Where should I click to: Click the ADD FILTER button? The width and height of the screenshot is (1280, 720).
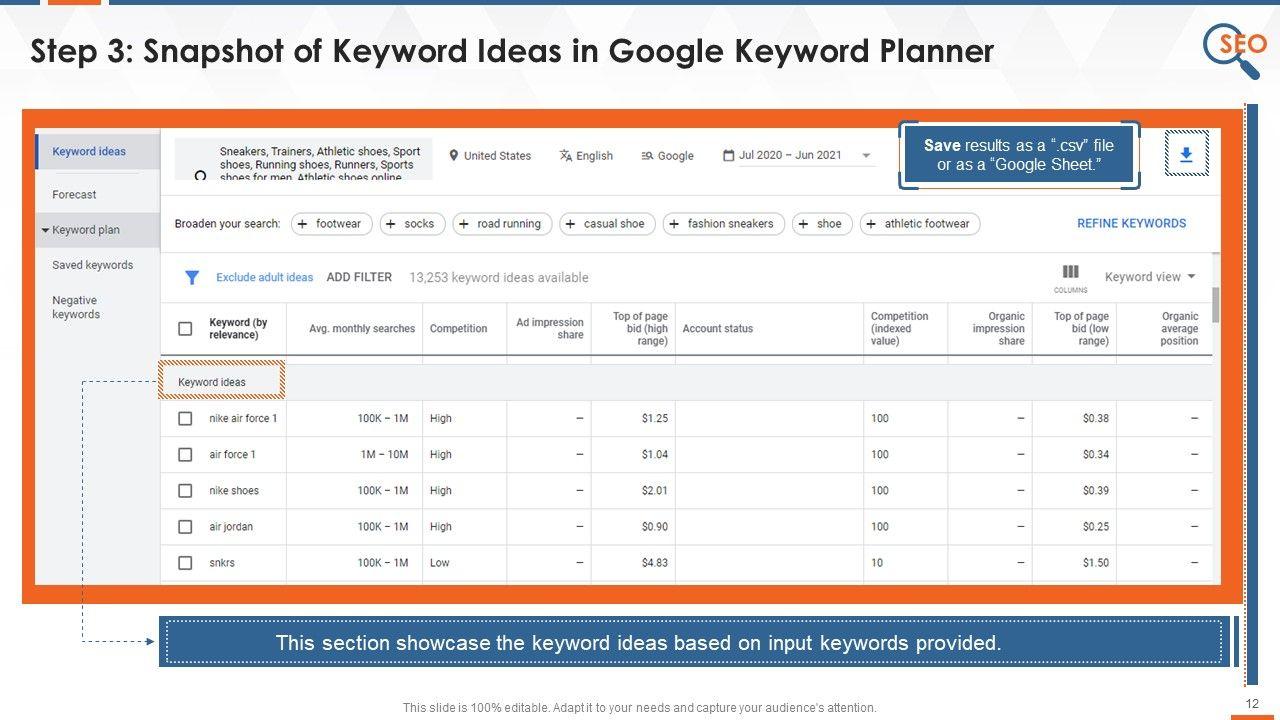point(359,277)
